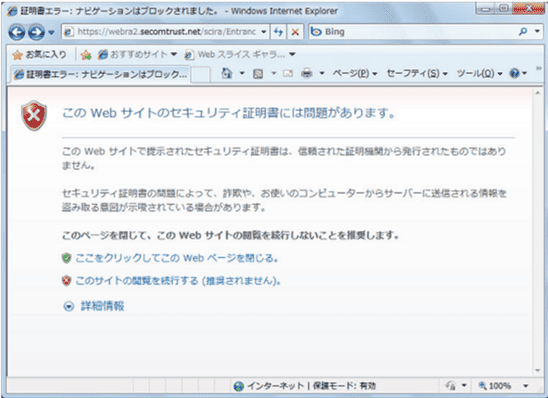The image size is (548, 398).
Task: Click the red shield certificate warning icon
Action: point(34,115)
